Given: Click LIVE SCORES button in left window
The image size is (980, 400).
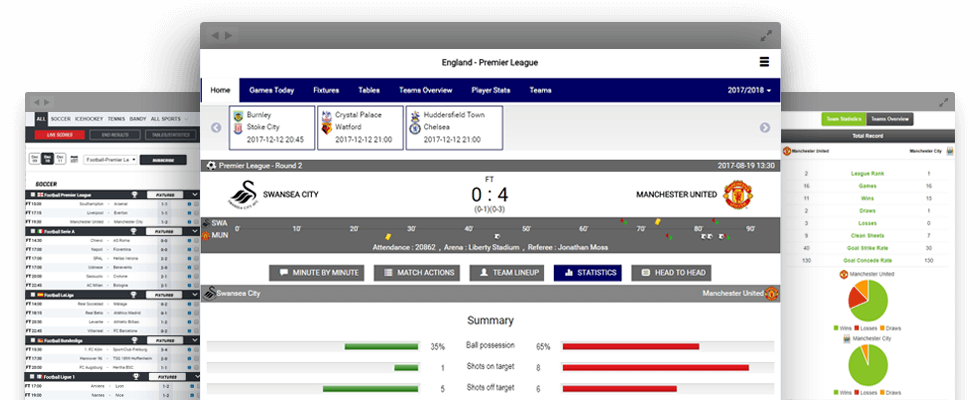Looking at the screenshot, I should (x=60, y=135).
